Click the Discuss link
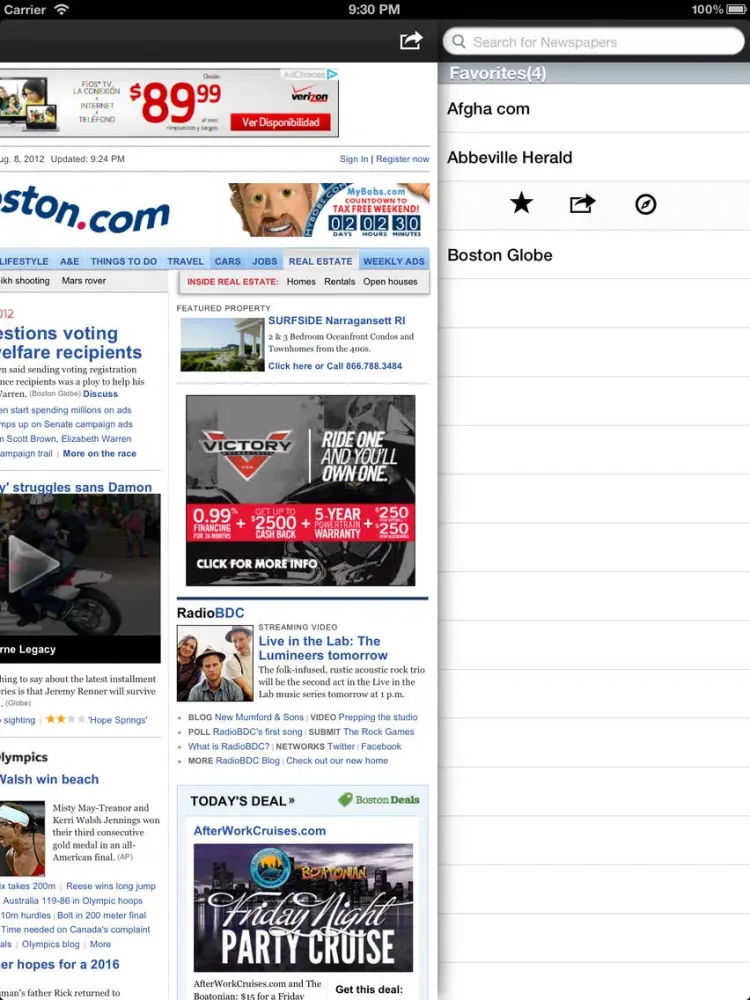The image size is (750, 1000). coord(100,394)
